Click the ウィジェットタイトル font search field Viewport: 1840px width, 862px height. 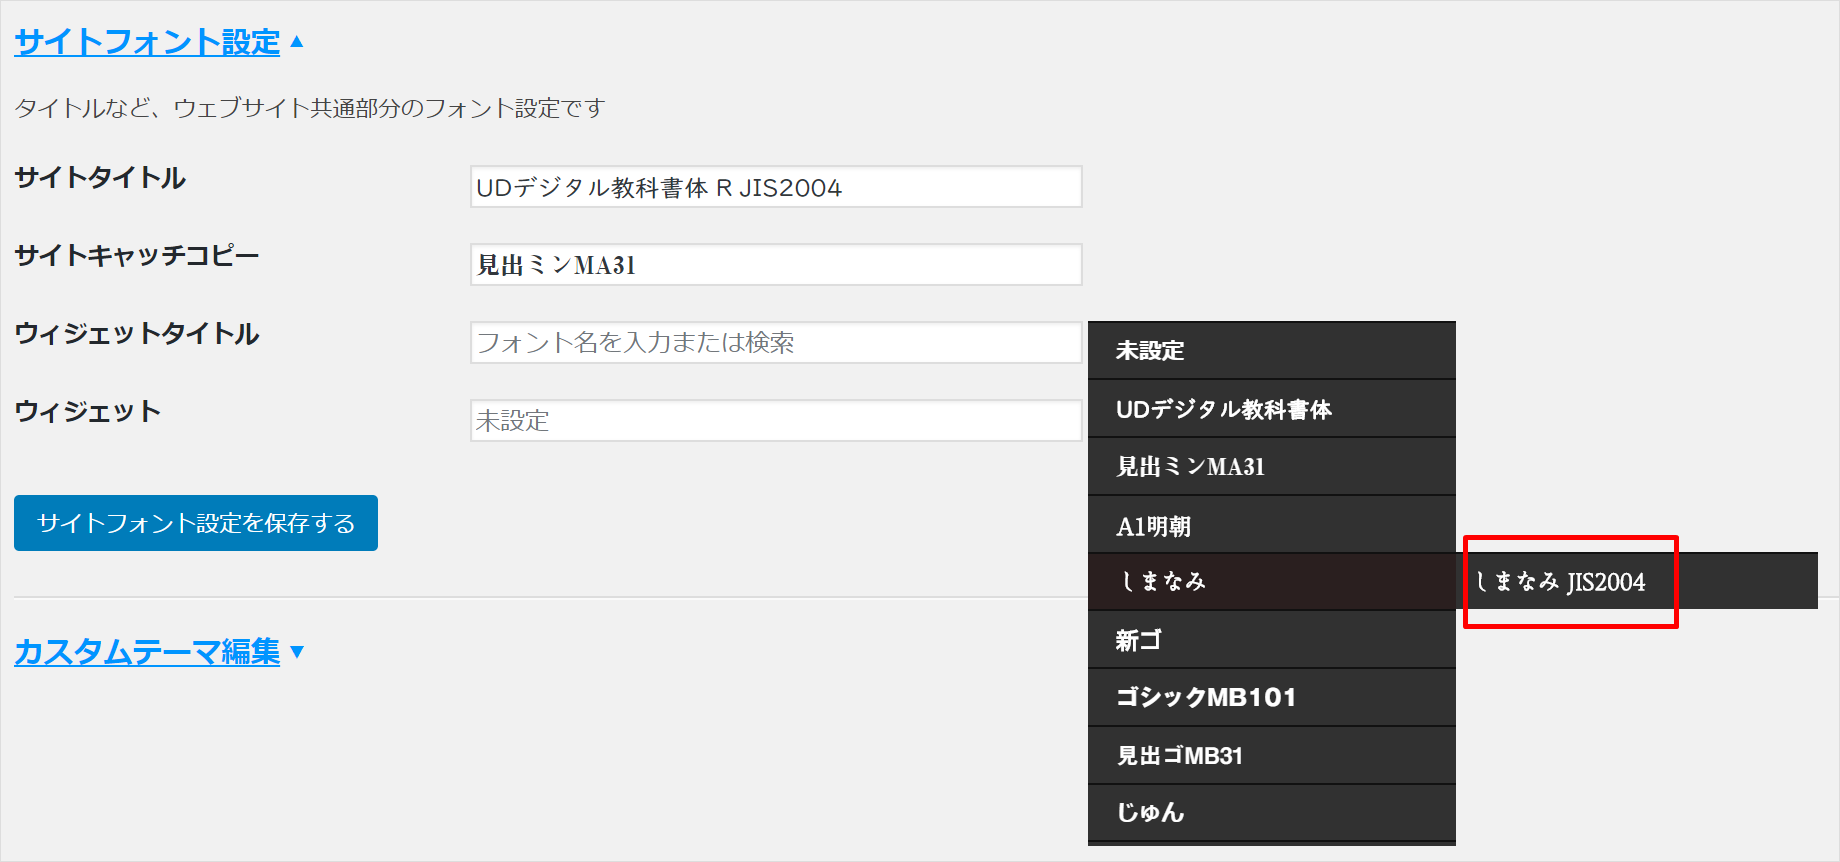click(776, 343)
